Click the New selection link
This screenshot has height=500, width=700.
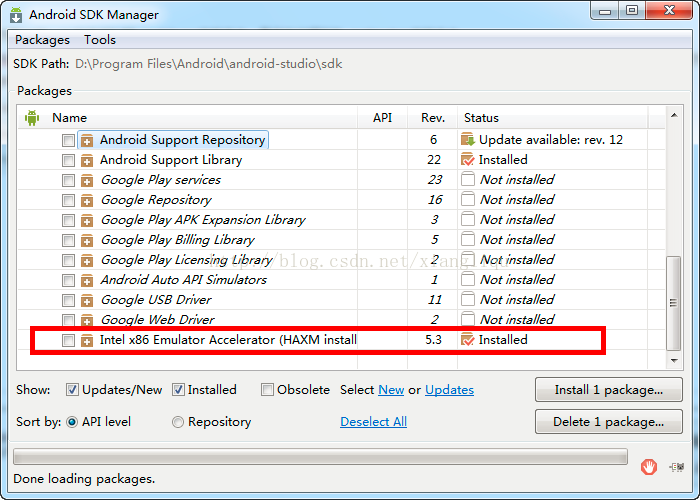pyautogui.click(x=391, y=390)
